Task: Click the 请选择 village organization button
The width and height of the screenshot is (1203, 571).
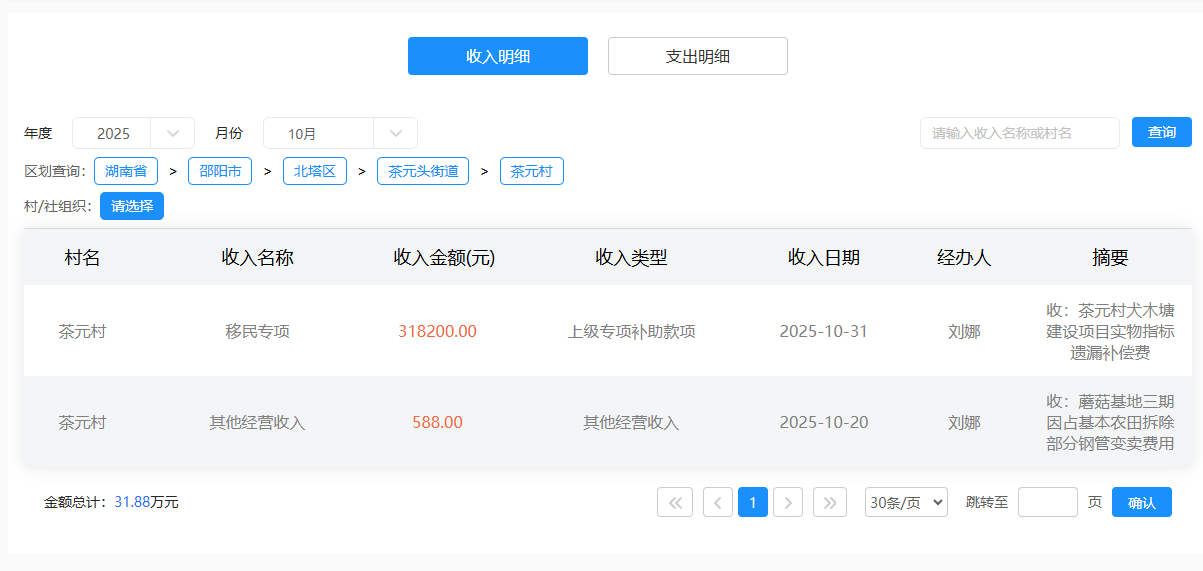Action: [x=132, y=206]
